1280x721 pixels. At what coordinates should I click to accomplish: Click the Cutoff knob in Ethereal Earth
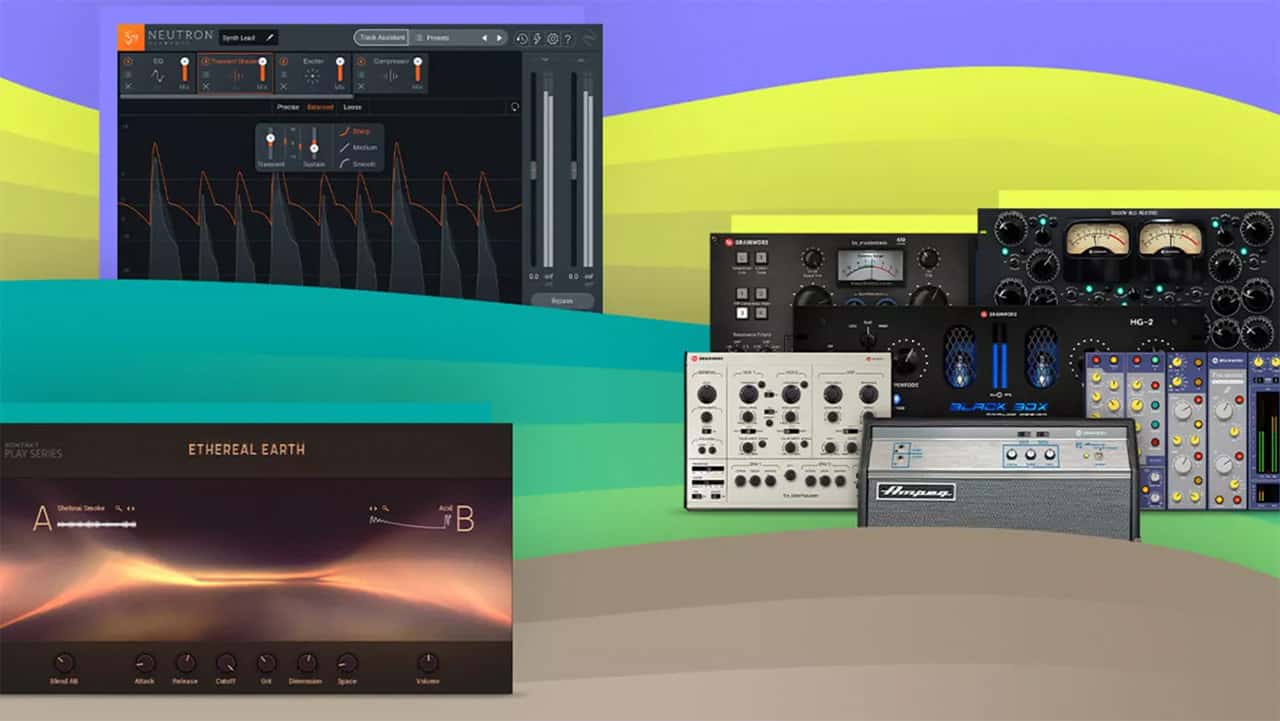pyautogui.click(x=226, y=663)
